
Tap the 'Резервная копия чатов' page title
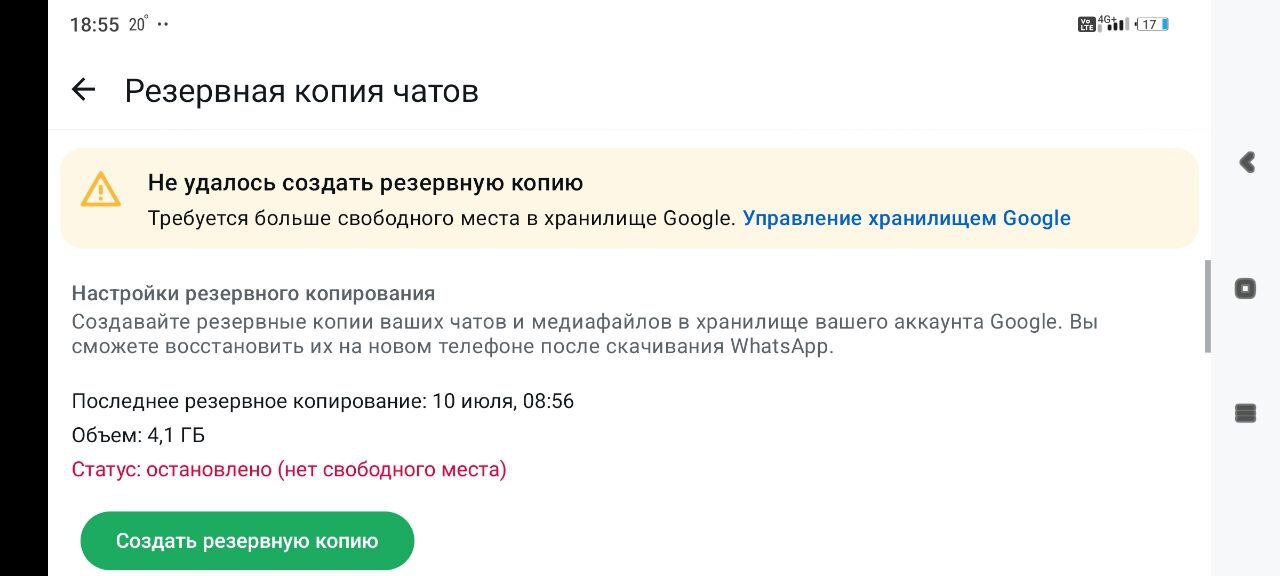(x=301, y=91)
